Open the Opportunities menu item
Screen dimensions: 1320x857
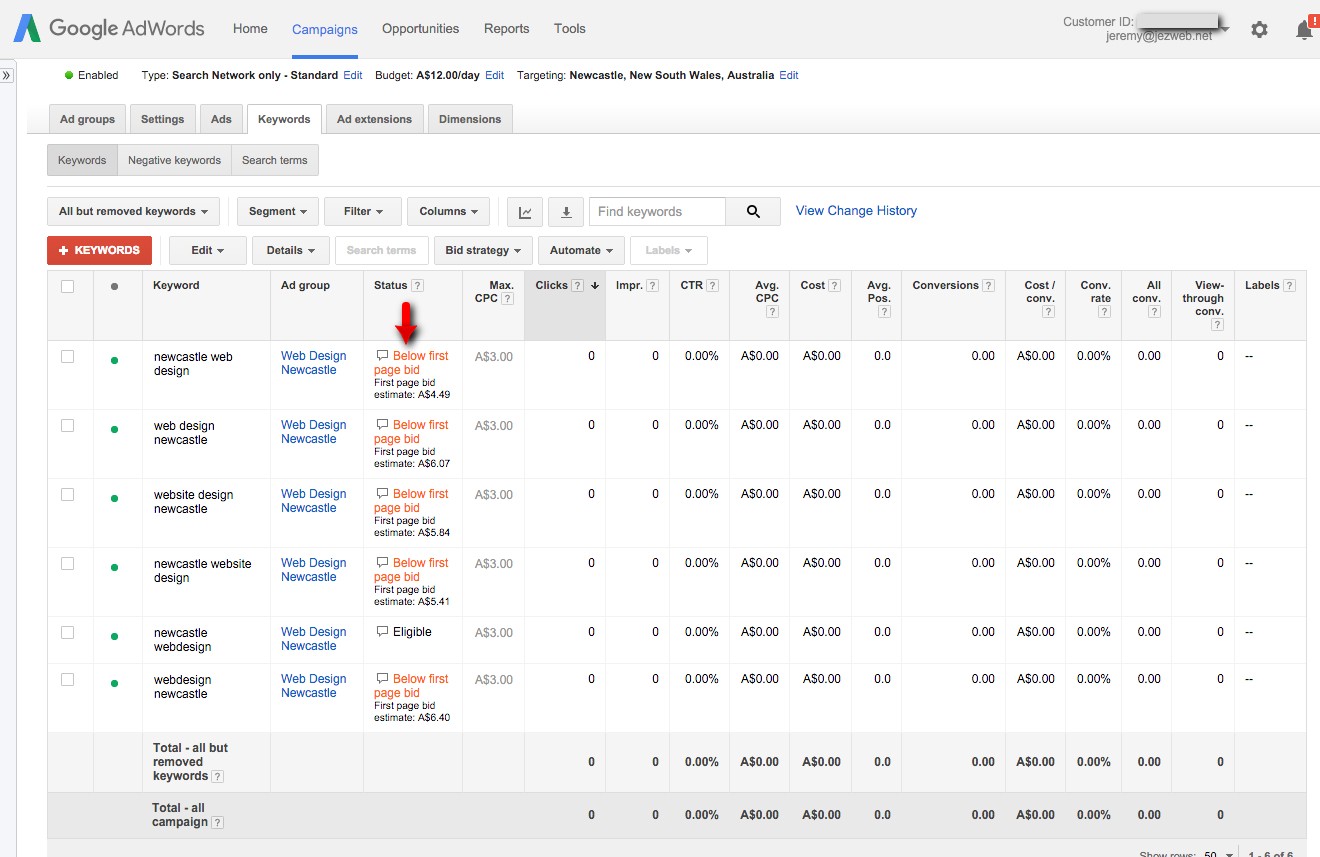420,28
